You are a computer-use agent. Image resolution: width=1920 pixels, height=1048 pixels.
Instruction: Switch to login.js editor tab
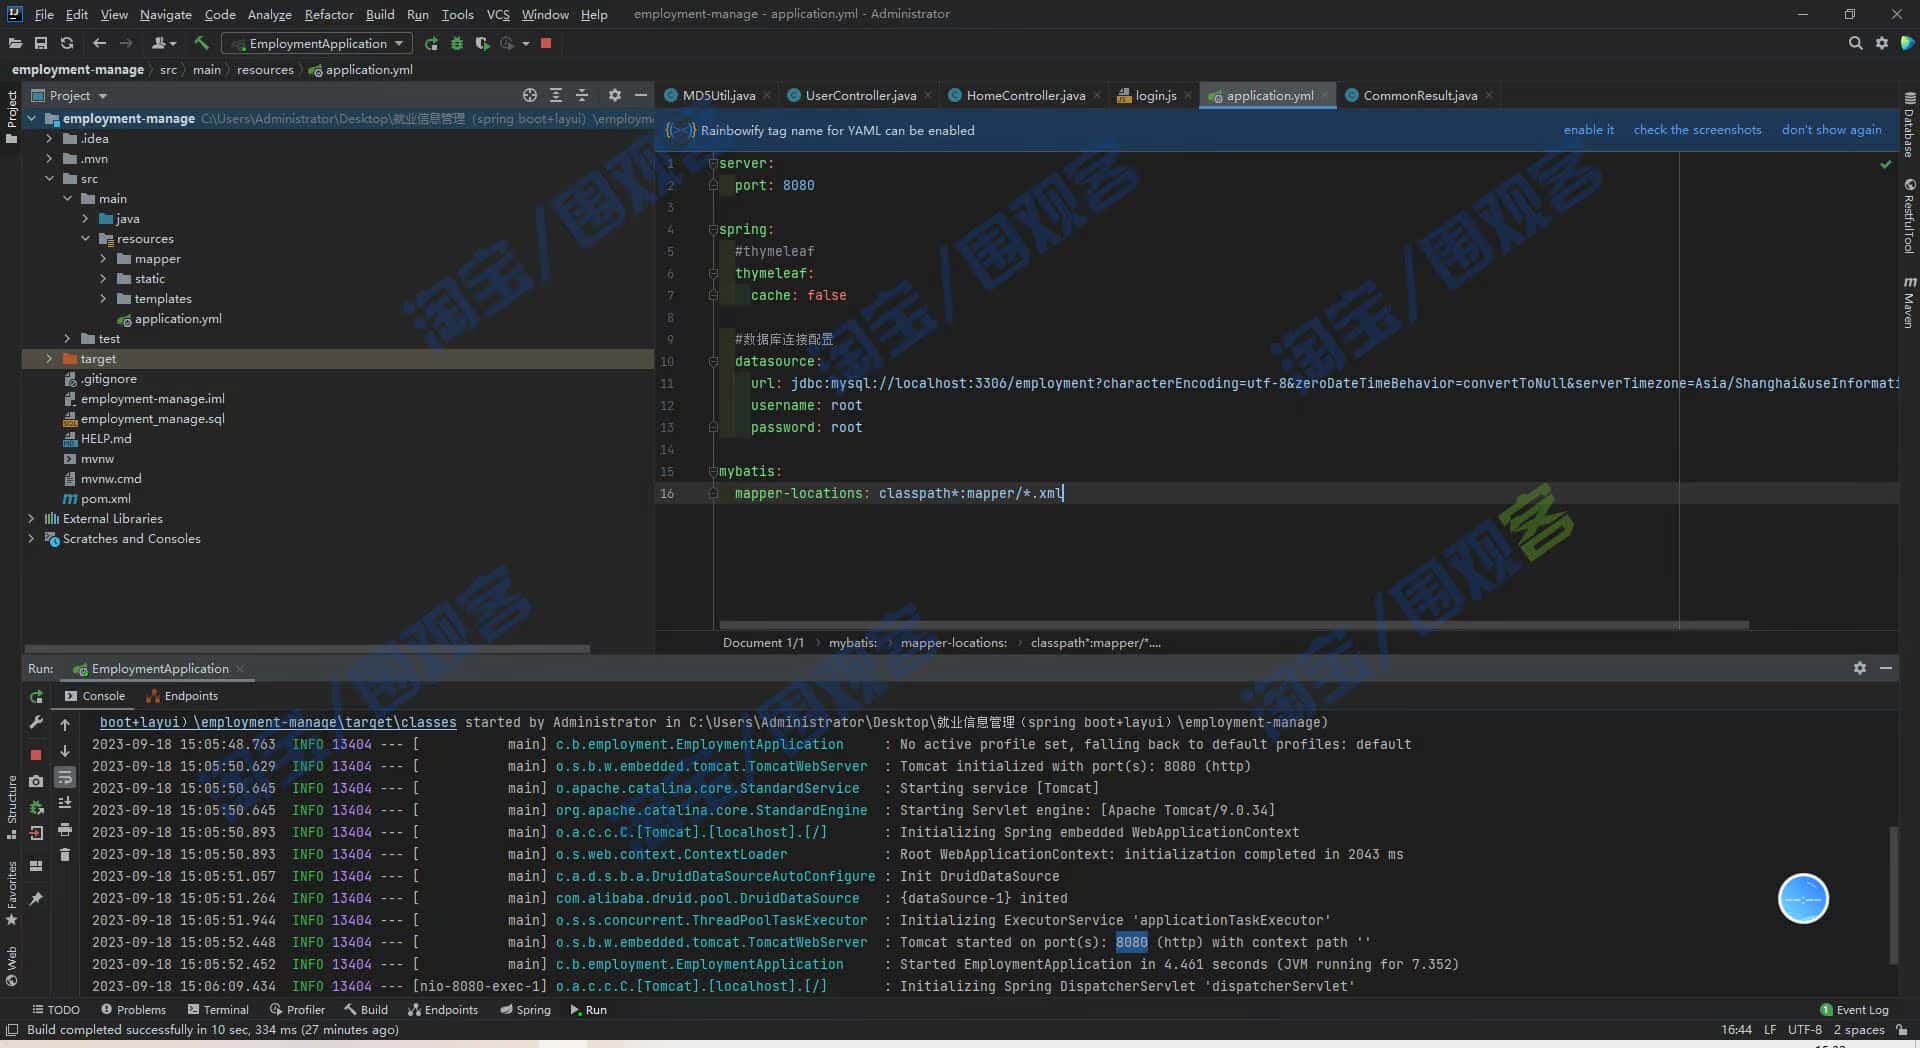tap(1155, 95)
